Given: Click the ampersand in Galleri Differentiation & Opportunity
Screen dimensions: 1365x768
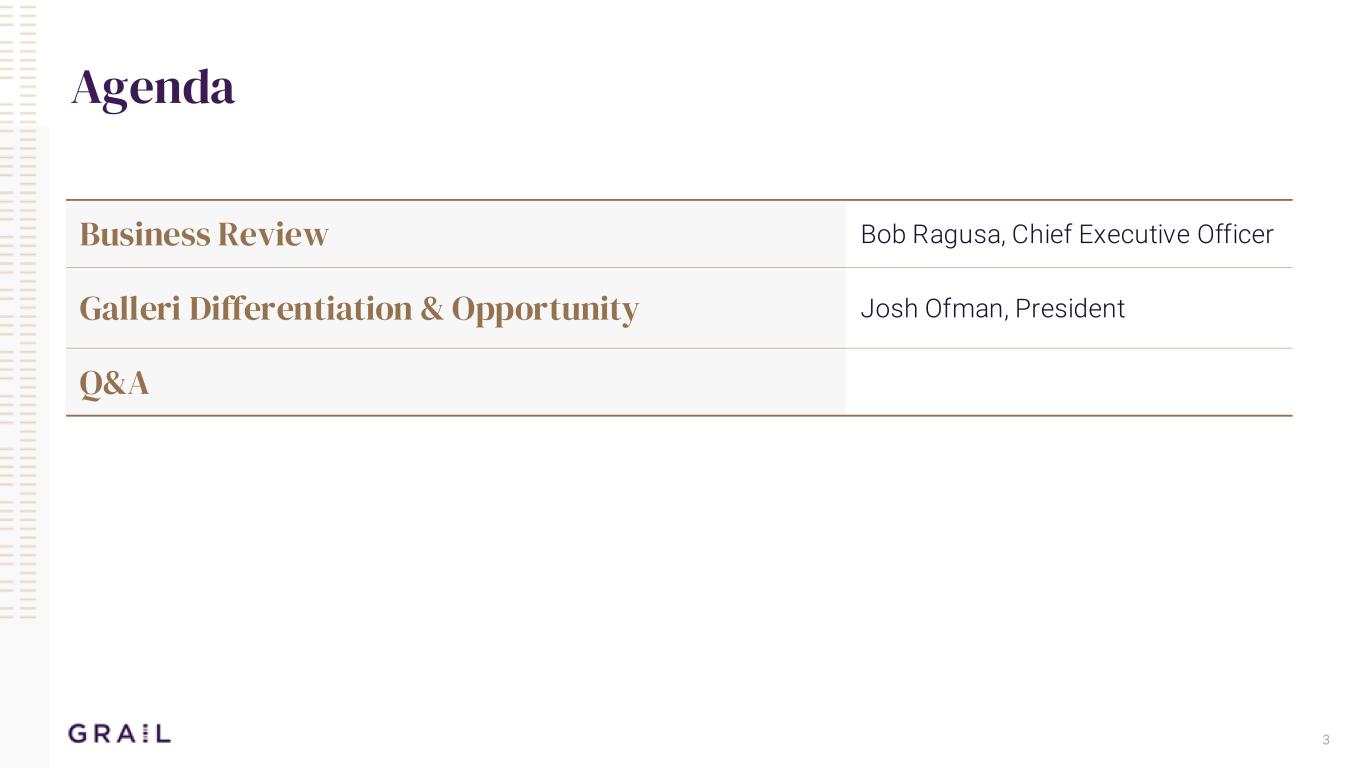Looking at the screenshot, I should click(432, 309).
